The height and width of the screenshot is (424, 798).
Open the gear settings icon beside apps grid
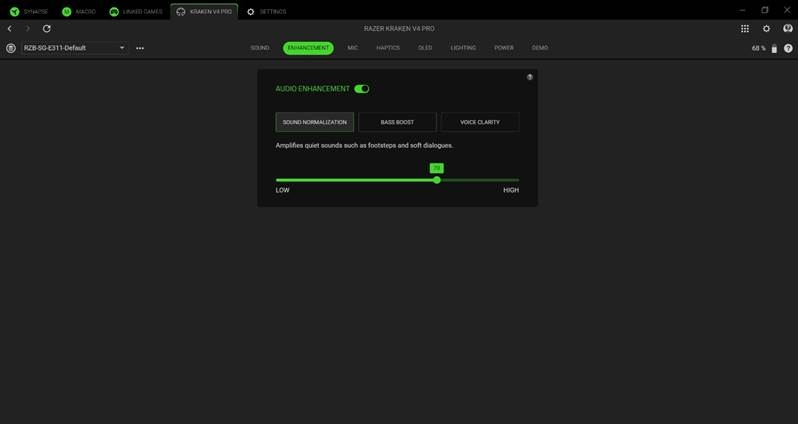766,29
